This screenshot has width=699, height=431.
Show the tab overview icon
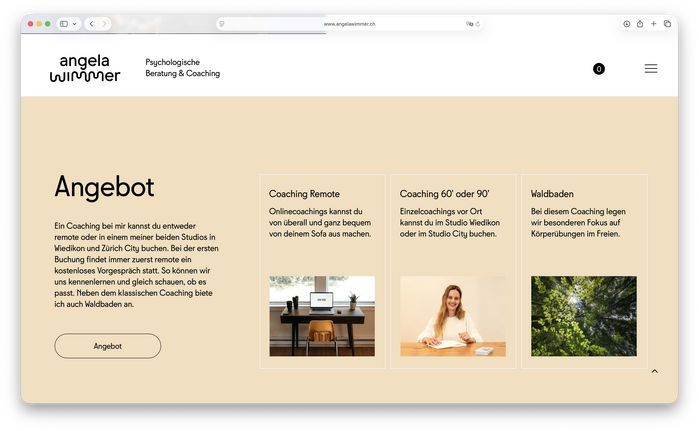tap(667, 24)
